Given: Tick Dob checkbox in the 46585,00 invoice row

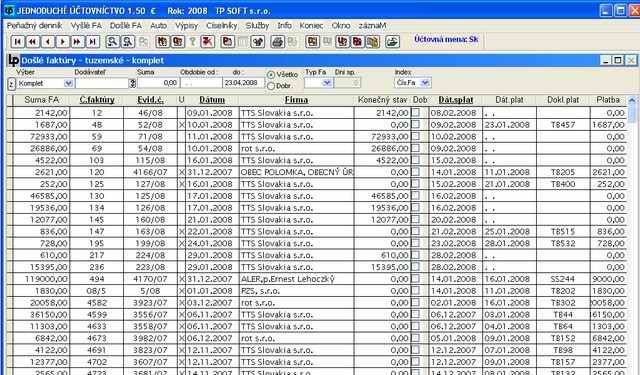Looking at the screenshot, I should pos(416,195).
